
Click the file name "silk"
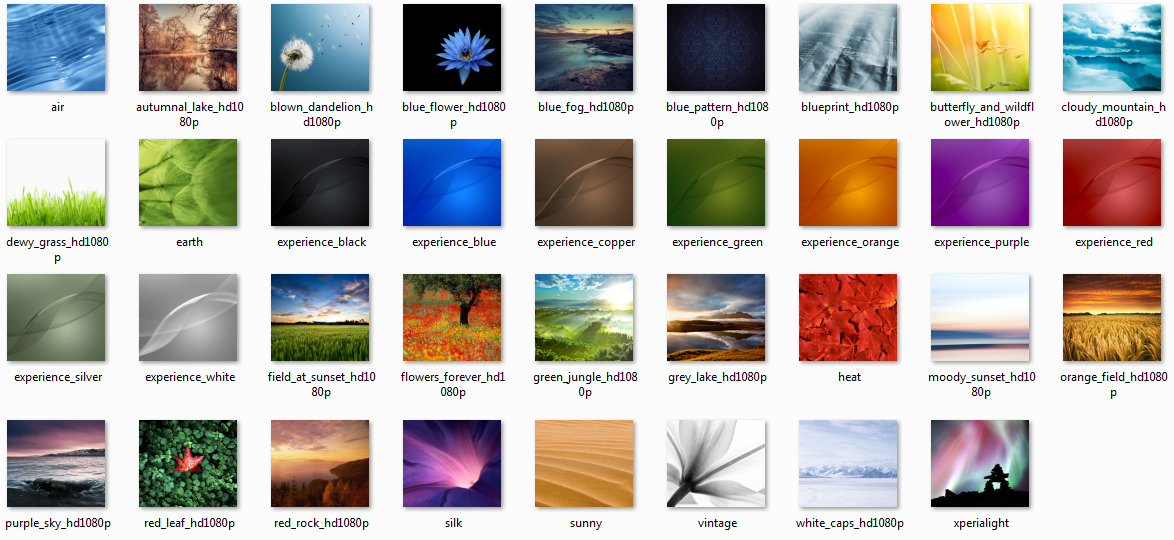453,523
